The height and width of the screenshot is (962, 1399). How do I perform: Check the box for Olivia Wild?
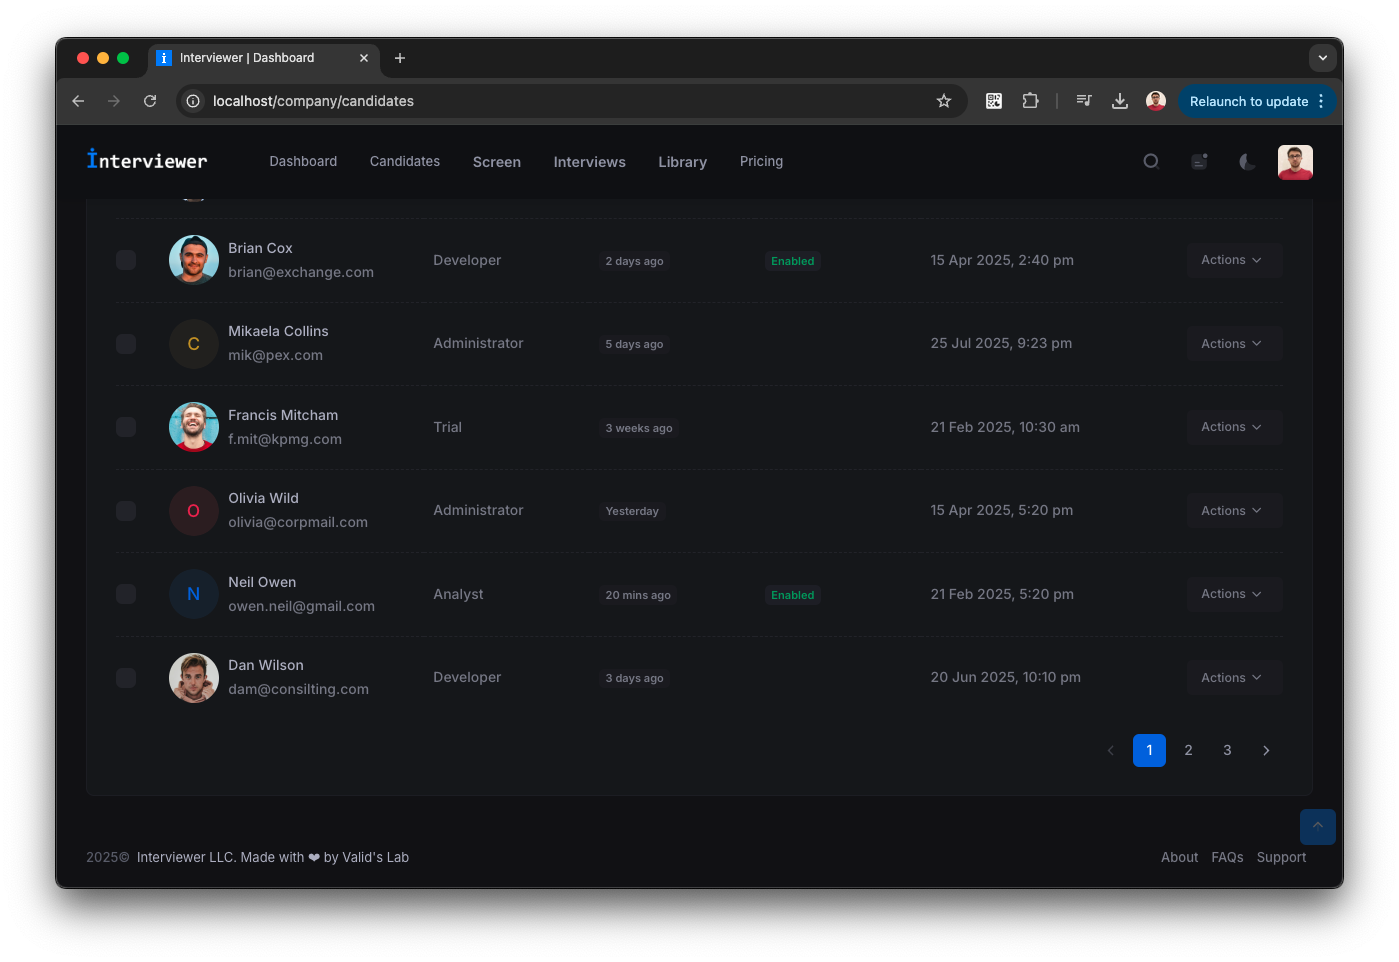[x=126, y=511]
